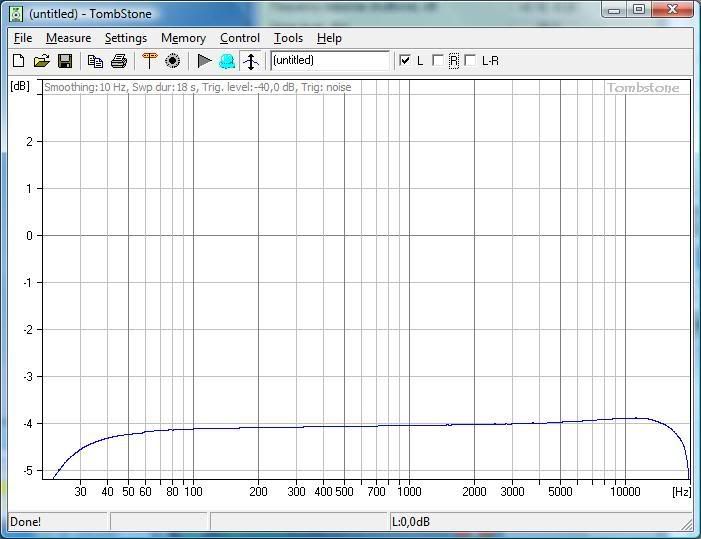Image resolution: width=701 pixels, height=539 pixels.
Task: Open a file with the folder icon
Action: [41, 61]
